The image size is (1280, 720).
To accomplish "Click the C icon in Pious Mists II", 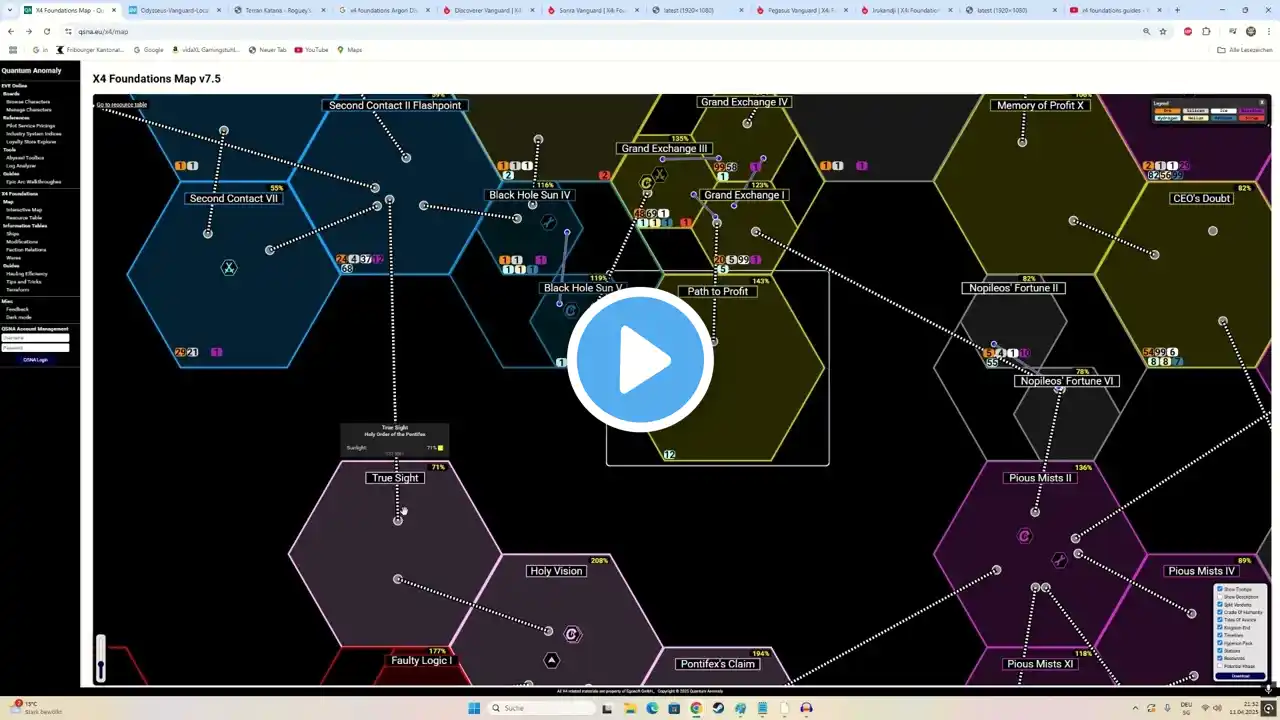I will click(1024, 536).
